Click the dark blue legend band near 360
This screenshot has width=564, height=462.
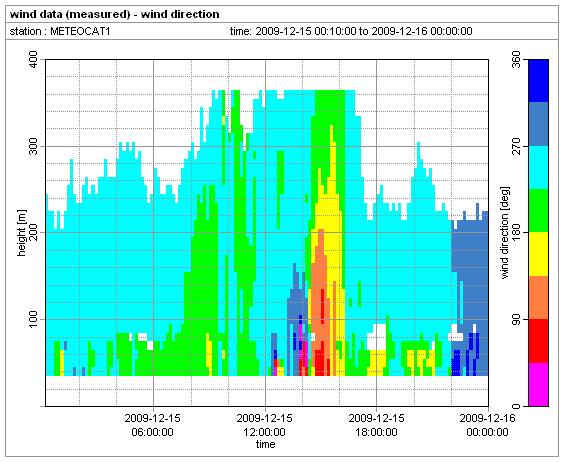[x=538, y=81]
